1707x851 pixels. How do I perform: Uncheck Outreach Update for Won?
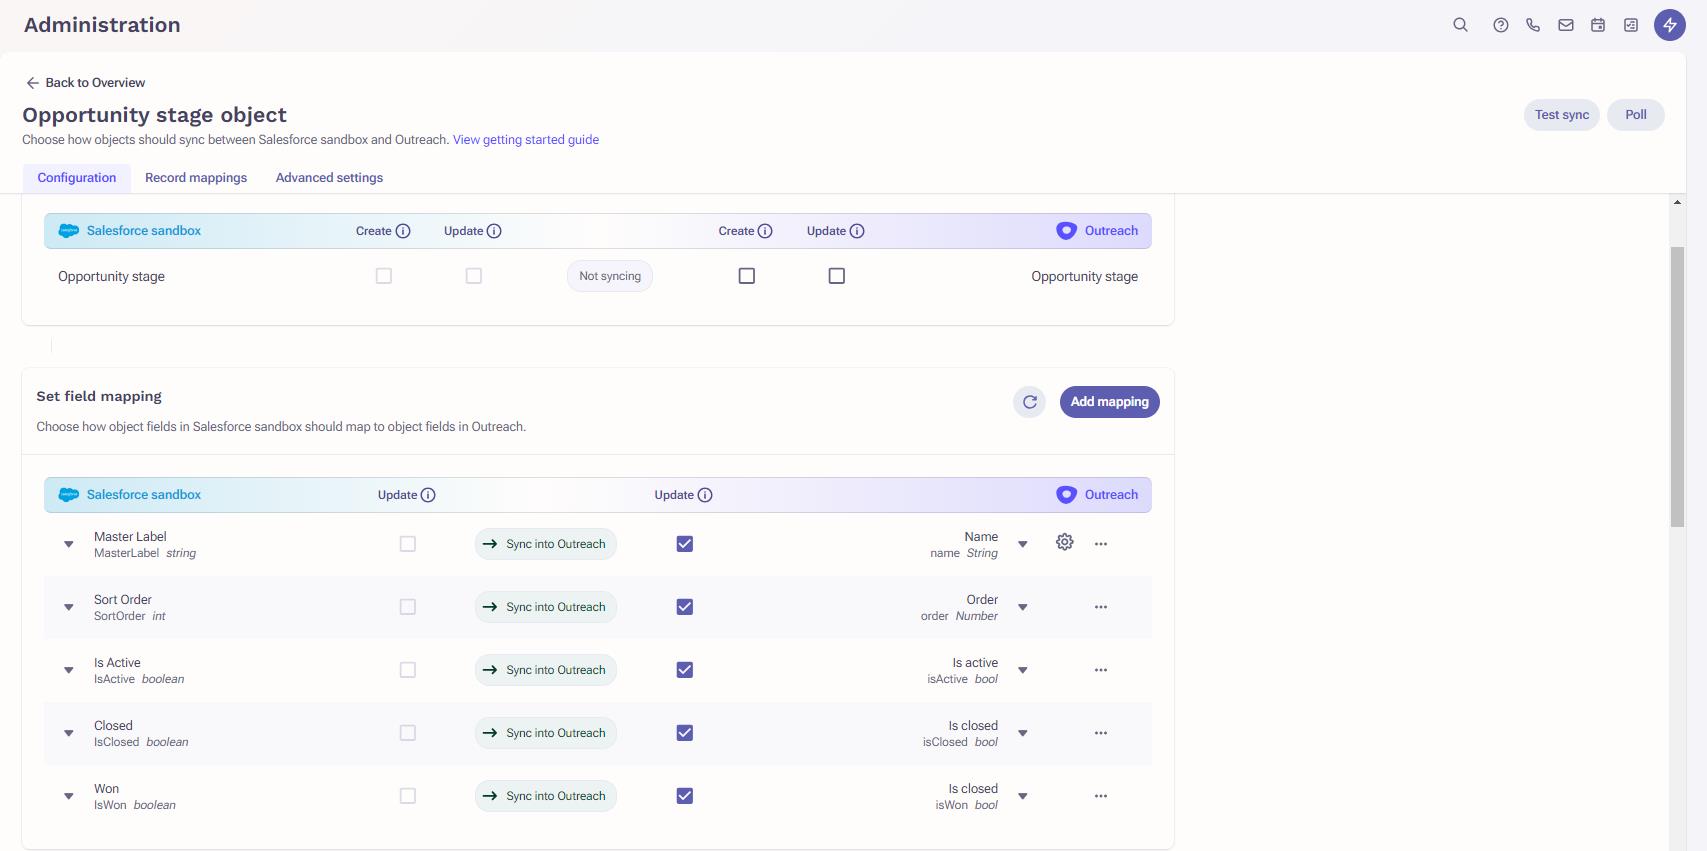tap(684, 796)
